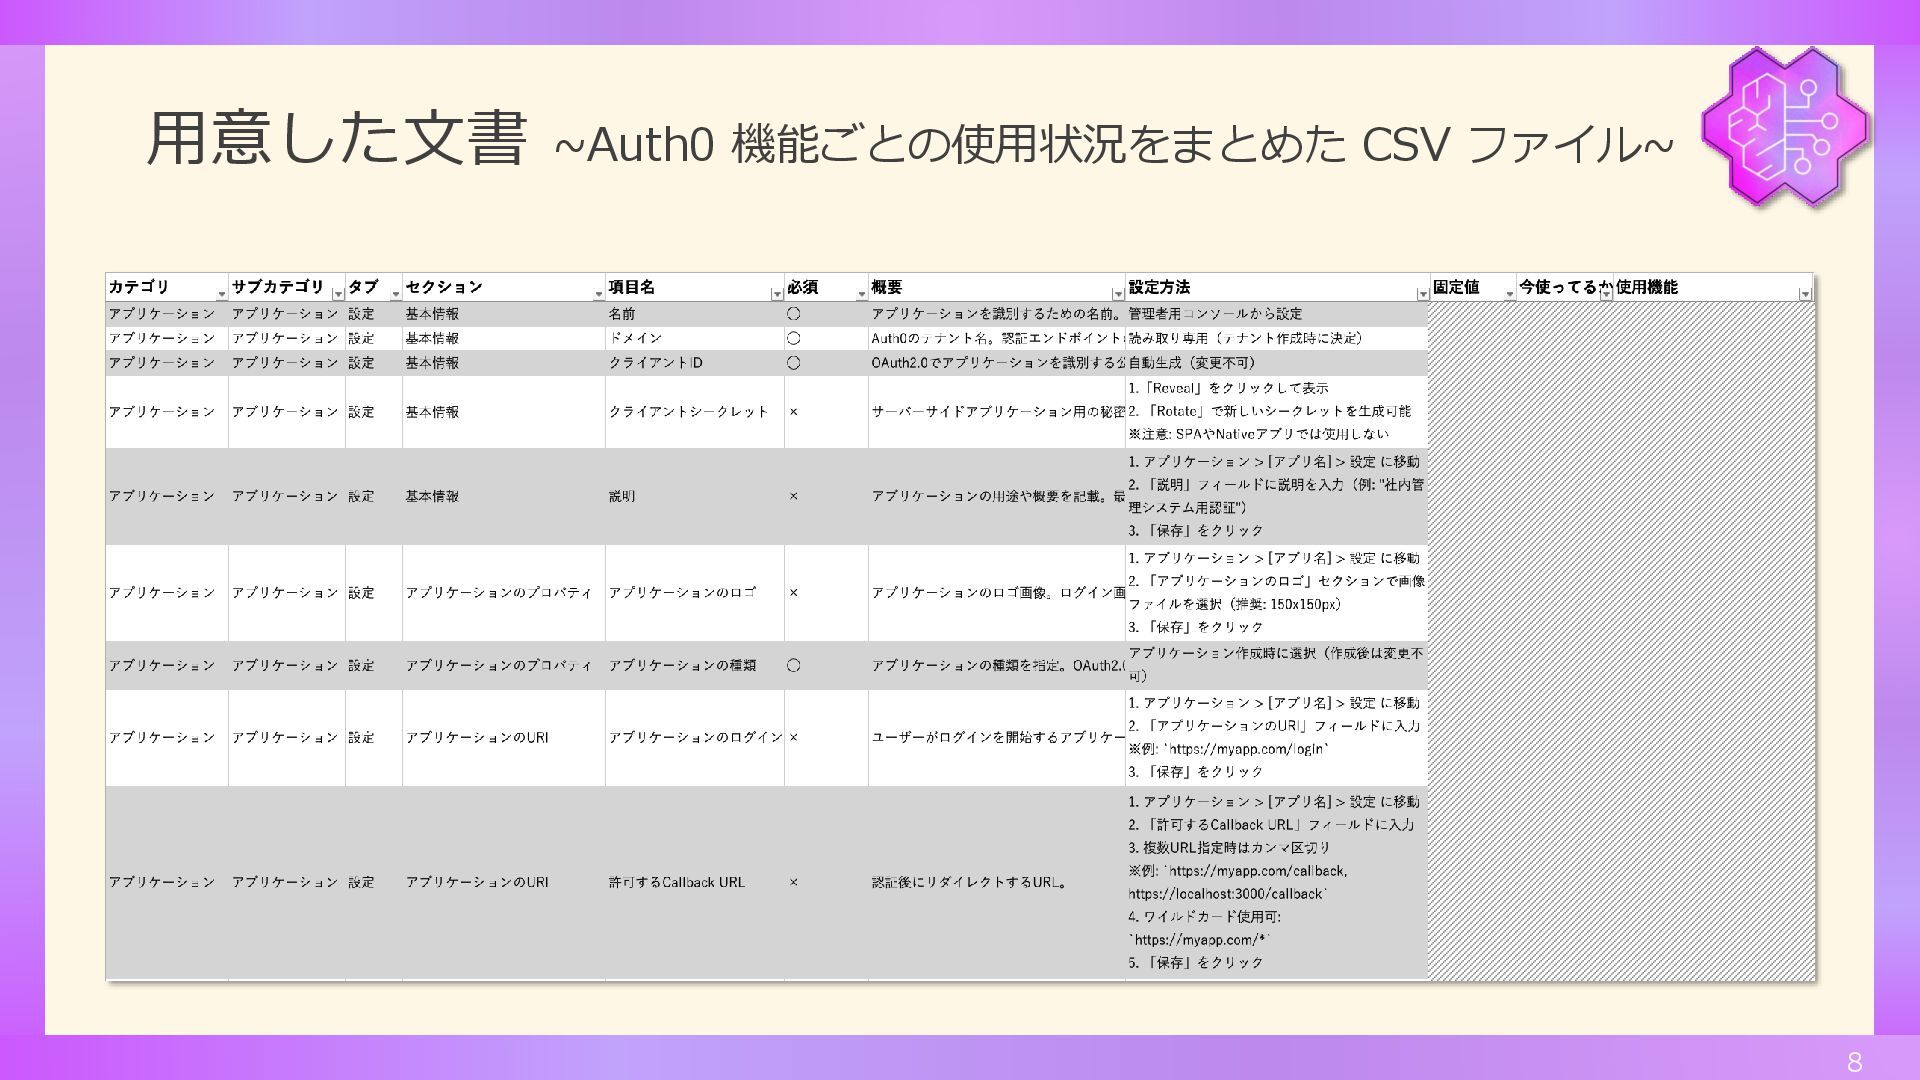Click the 使用機能 column filter arrow

pos(1804,294)
